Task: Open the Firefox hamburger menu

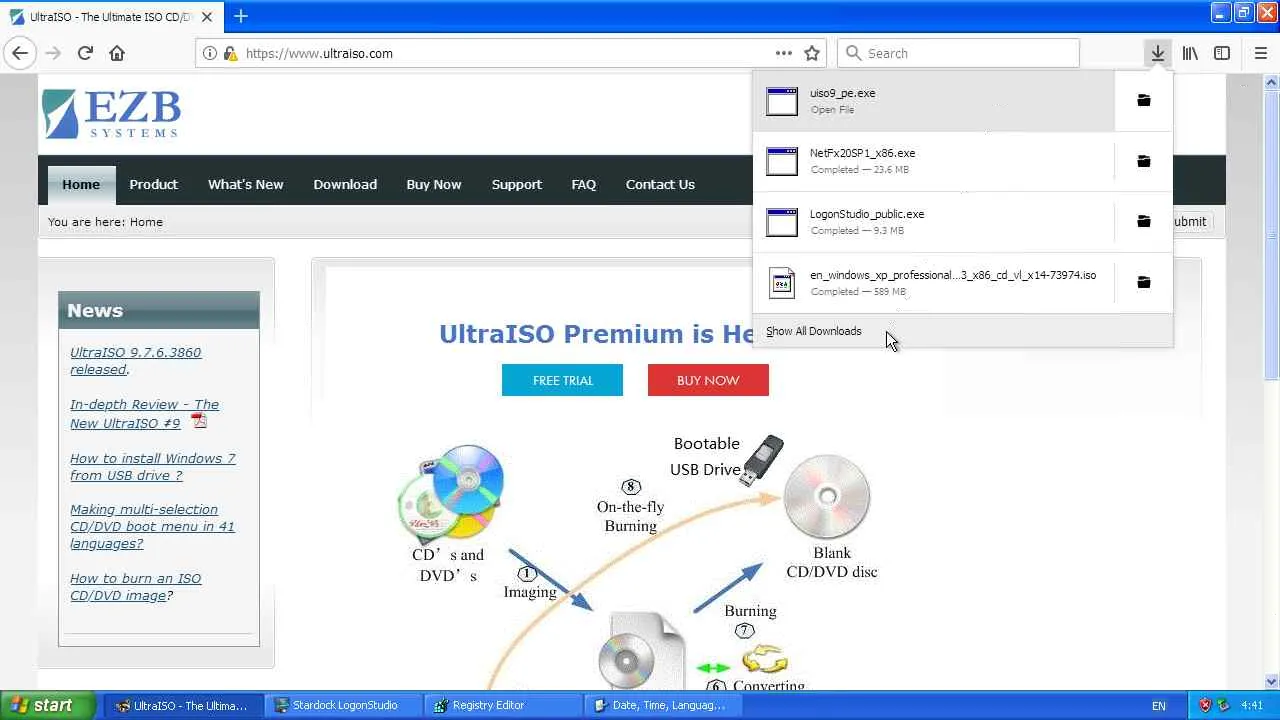Action: 1260,53
